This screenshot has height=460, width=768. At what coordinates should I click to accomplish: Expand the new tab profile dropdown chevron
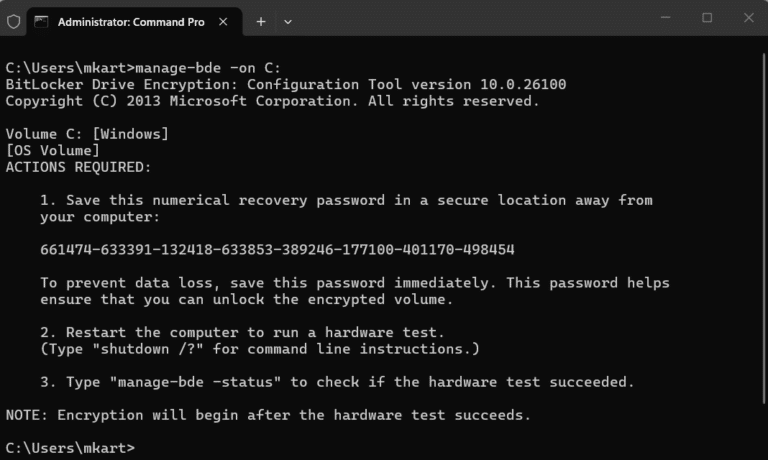[288, 21]
